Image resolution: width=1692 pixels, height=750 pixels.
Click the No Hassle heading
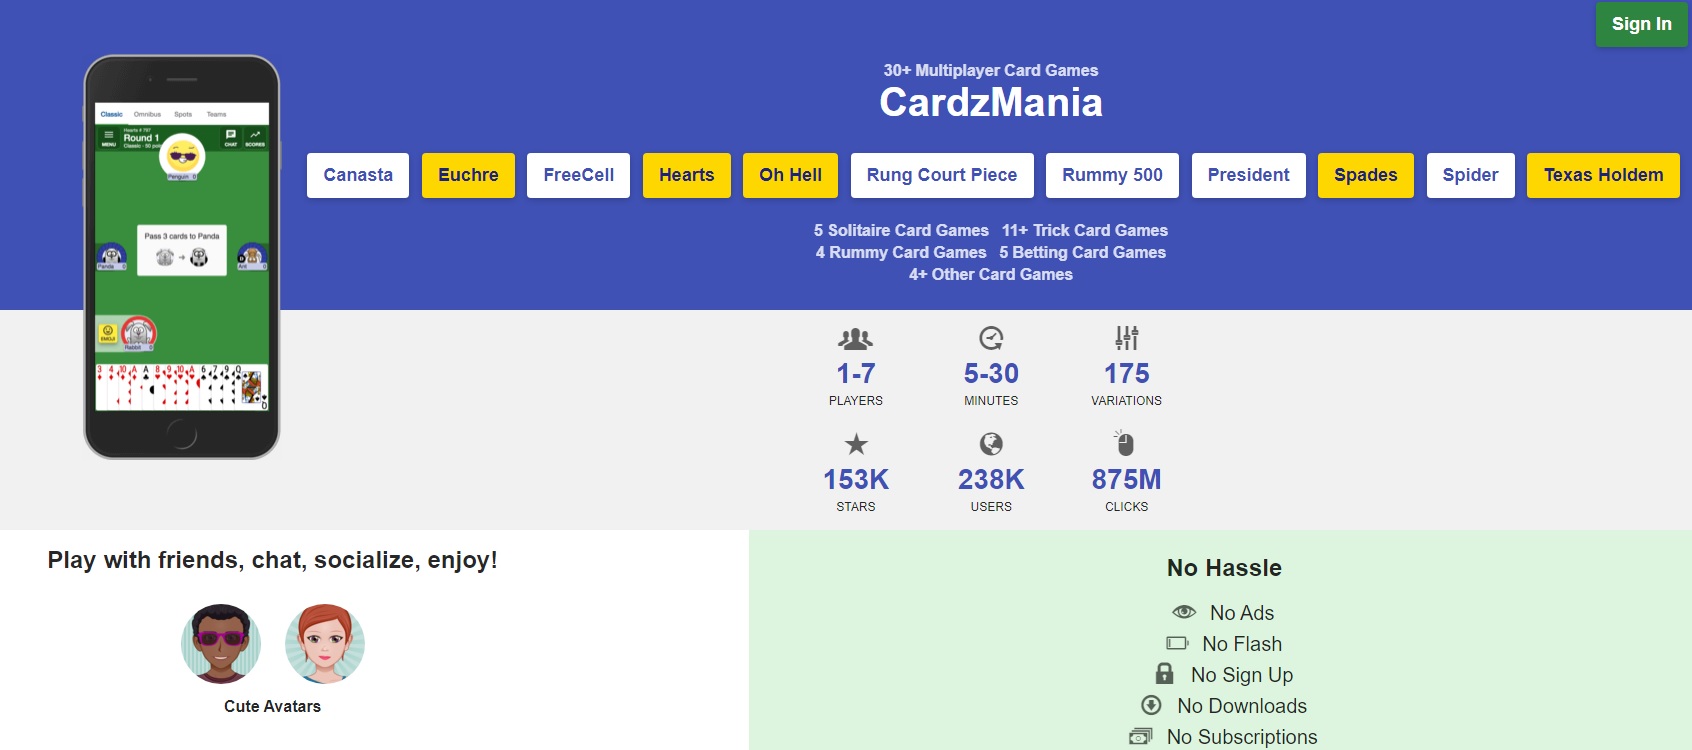click(x=1224, y=568)
